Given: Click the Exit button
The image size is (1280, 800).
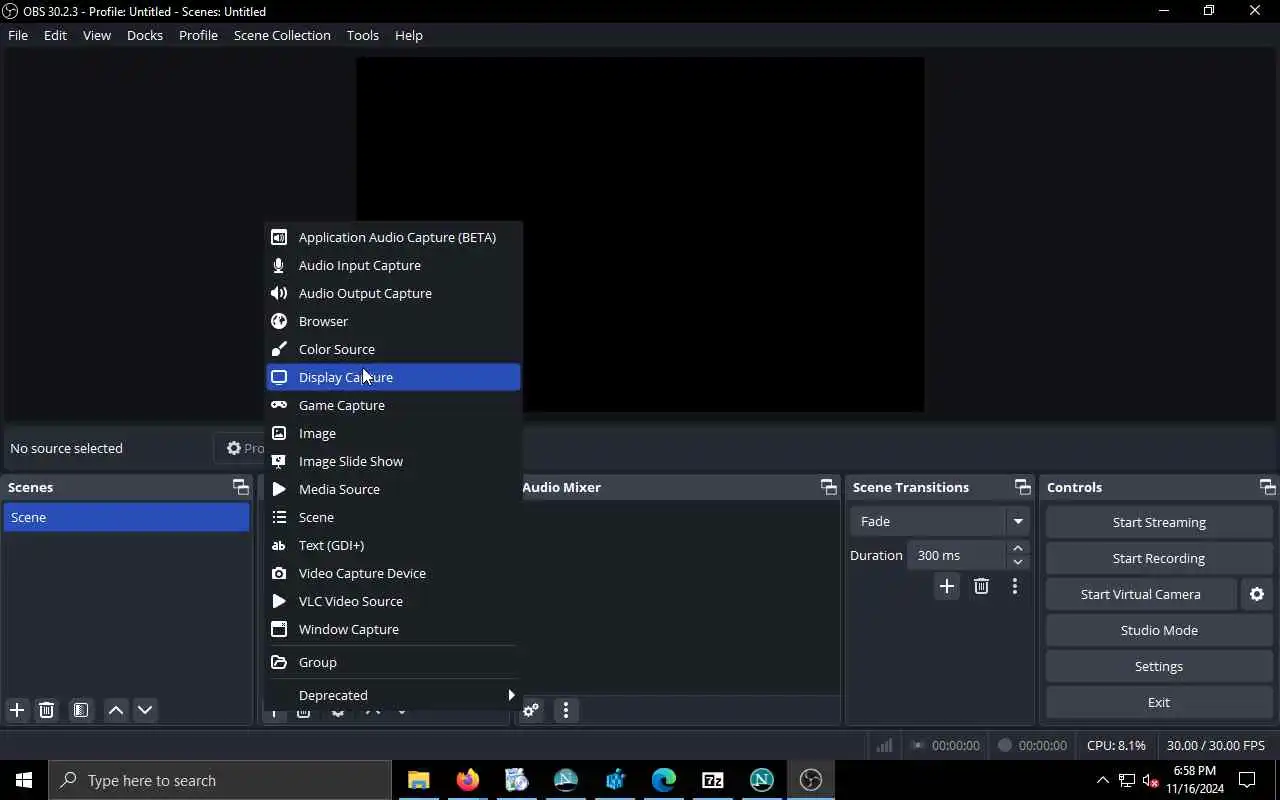Looking at the screenshot, I should point(1159,702).
